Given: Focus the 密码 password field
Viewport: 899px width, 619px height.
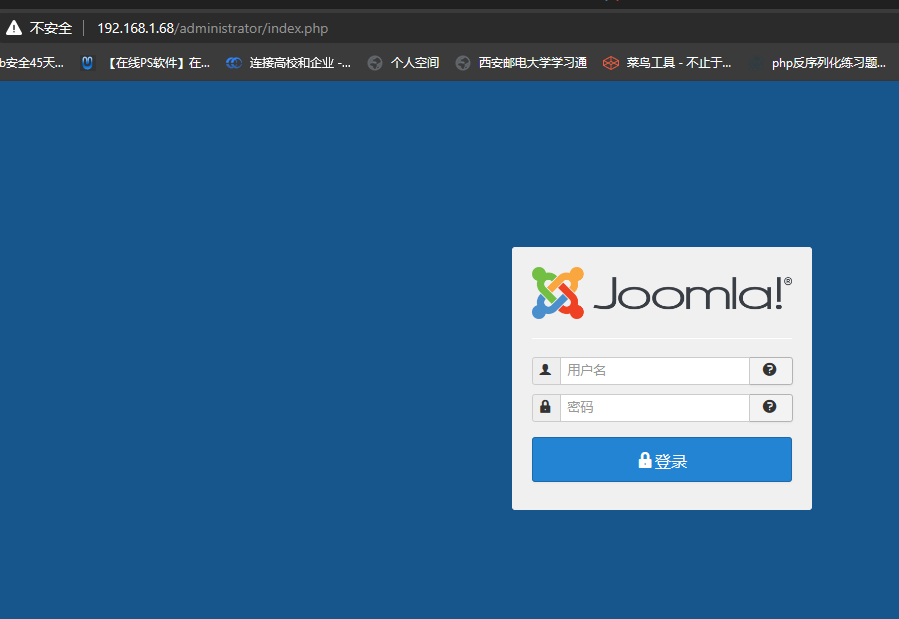Looking at the screenshot, I should (655, 408).
